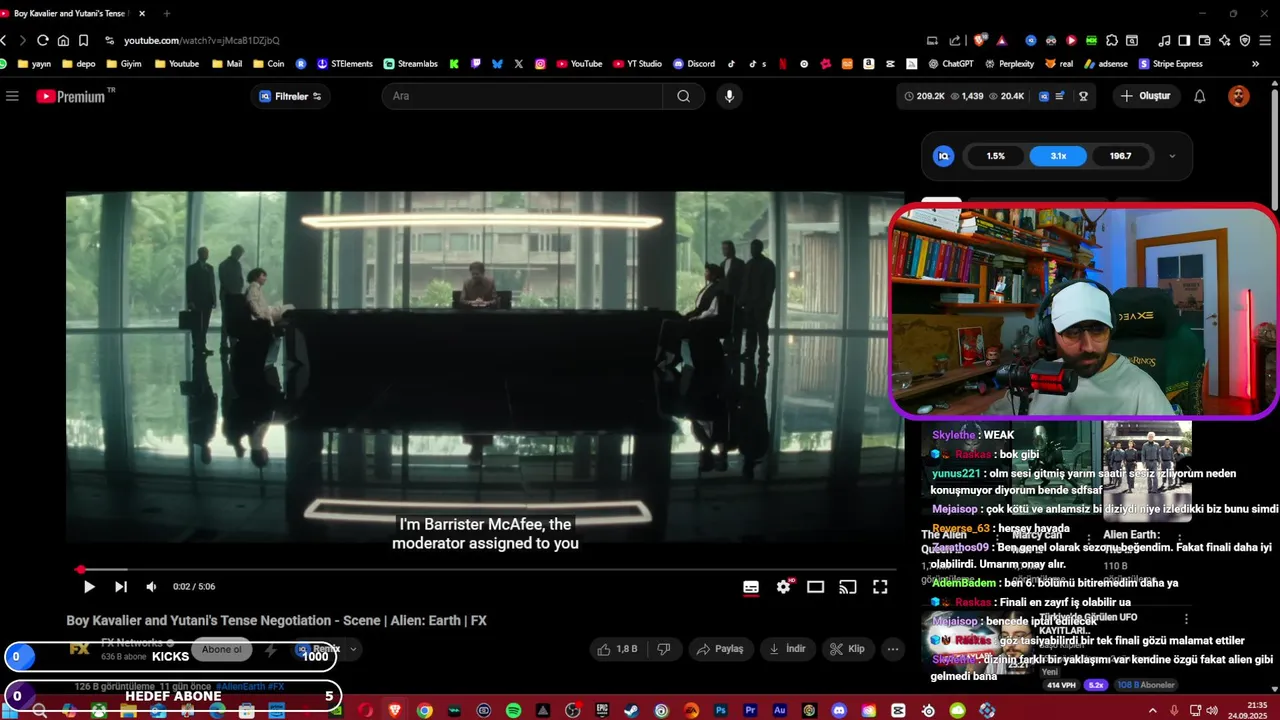This screenshot has width=1280, height=720.
Task: Like the video with thumbs up
Action: (617, 649)
